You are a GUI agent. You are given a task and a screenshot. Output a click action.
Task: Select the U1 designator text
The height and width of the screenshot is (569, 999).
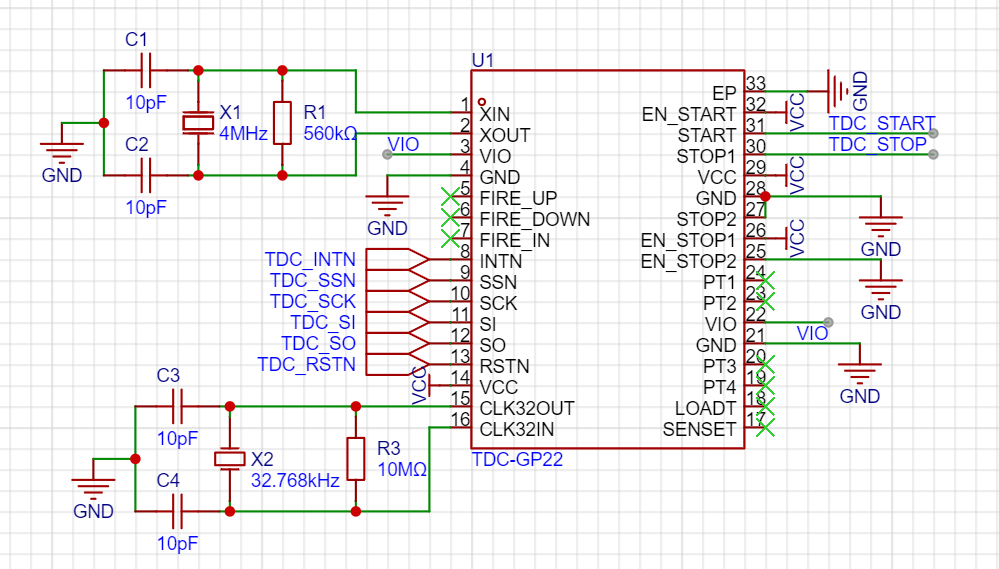pos(482,61)
